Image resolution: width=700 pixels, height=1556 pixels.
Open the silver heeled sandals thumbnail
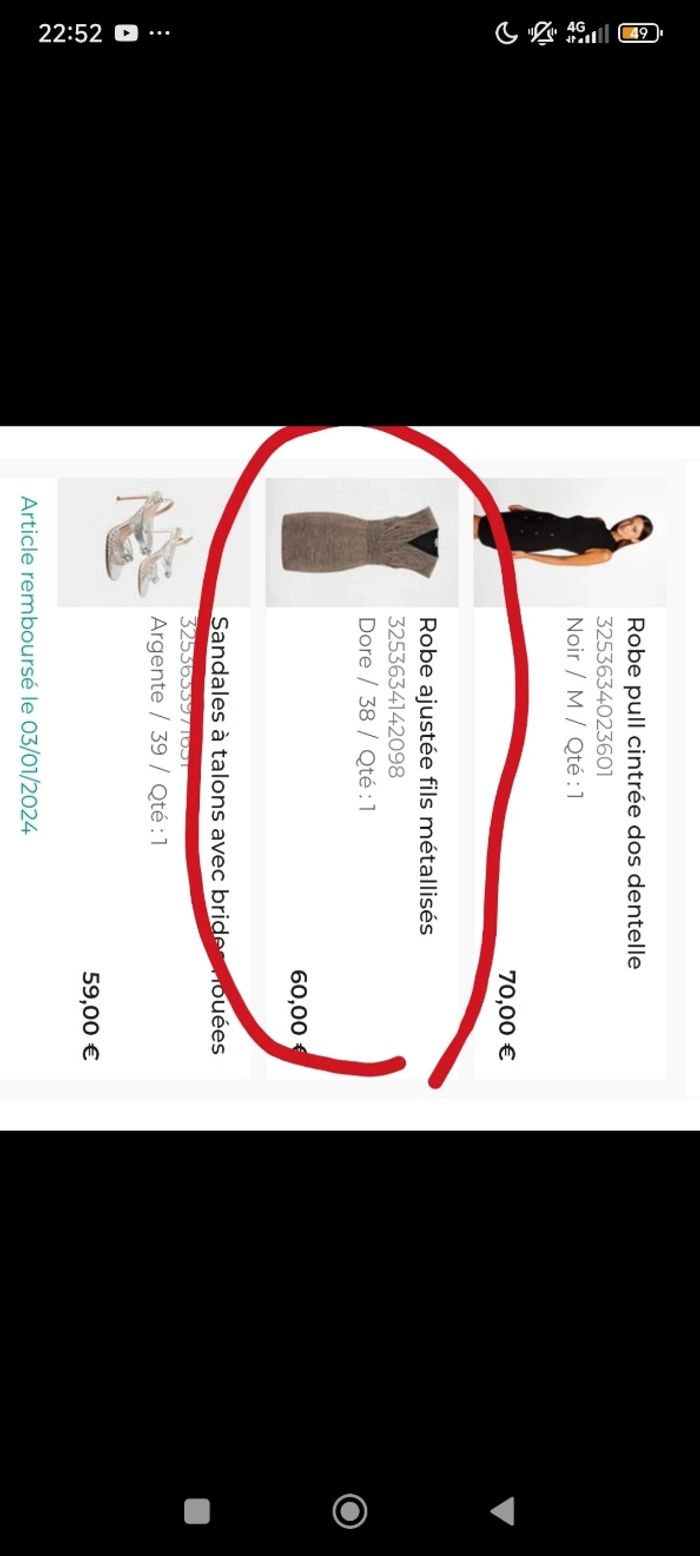(154, 542)
